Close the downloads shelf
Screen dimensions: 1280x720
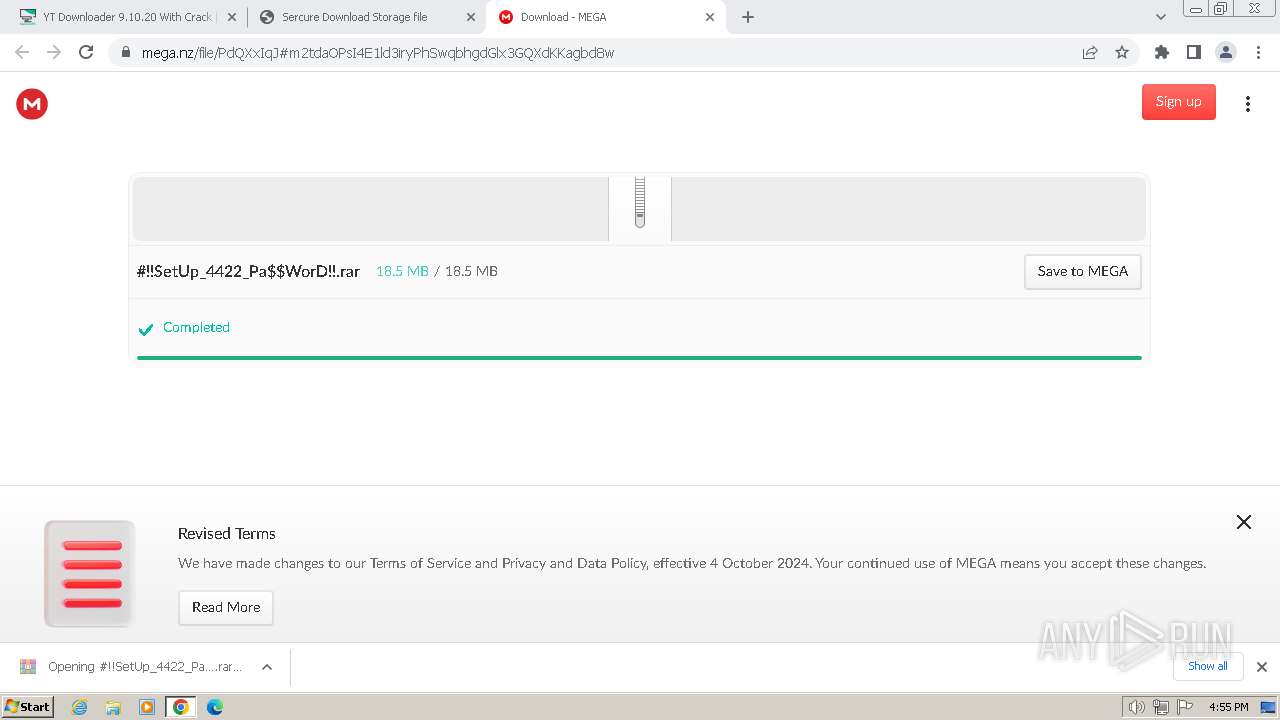pyautogui.click(x=1261, y=667)
